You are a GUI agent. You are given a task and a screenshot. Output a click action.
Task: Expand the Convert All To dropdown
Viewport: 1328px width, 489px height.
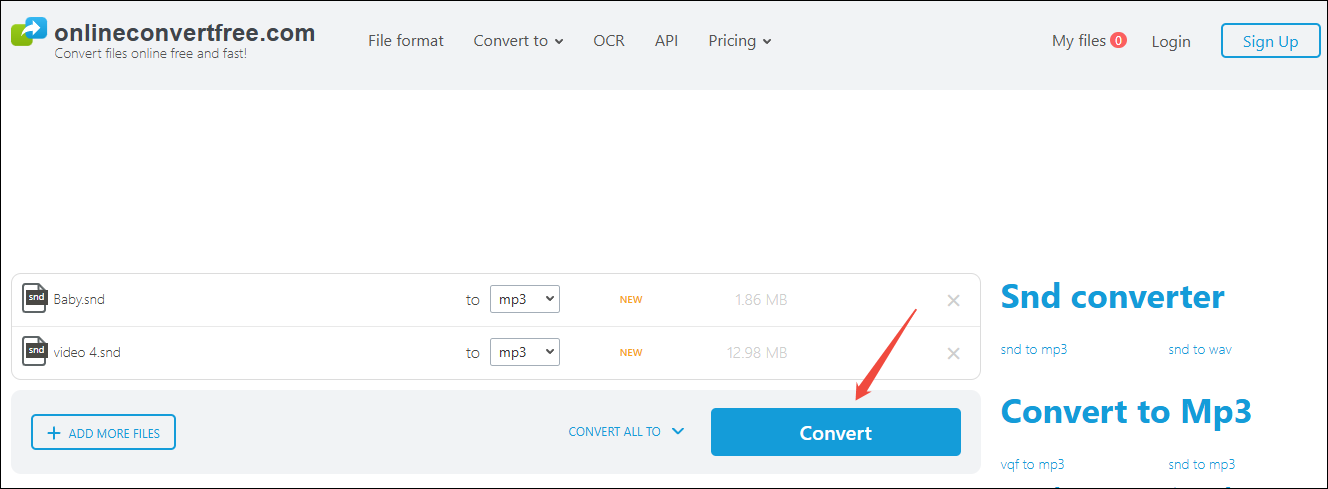point(626,432)
